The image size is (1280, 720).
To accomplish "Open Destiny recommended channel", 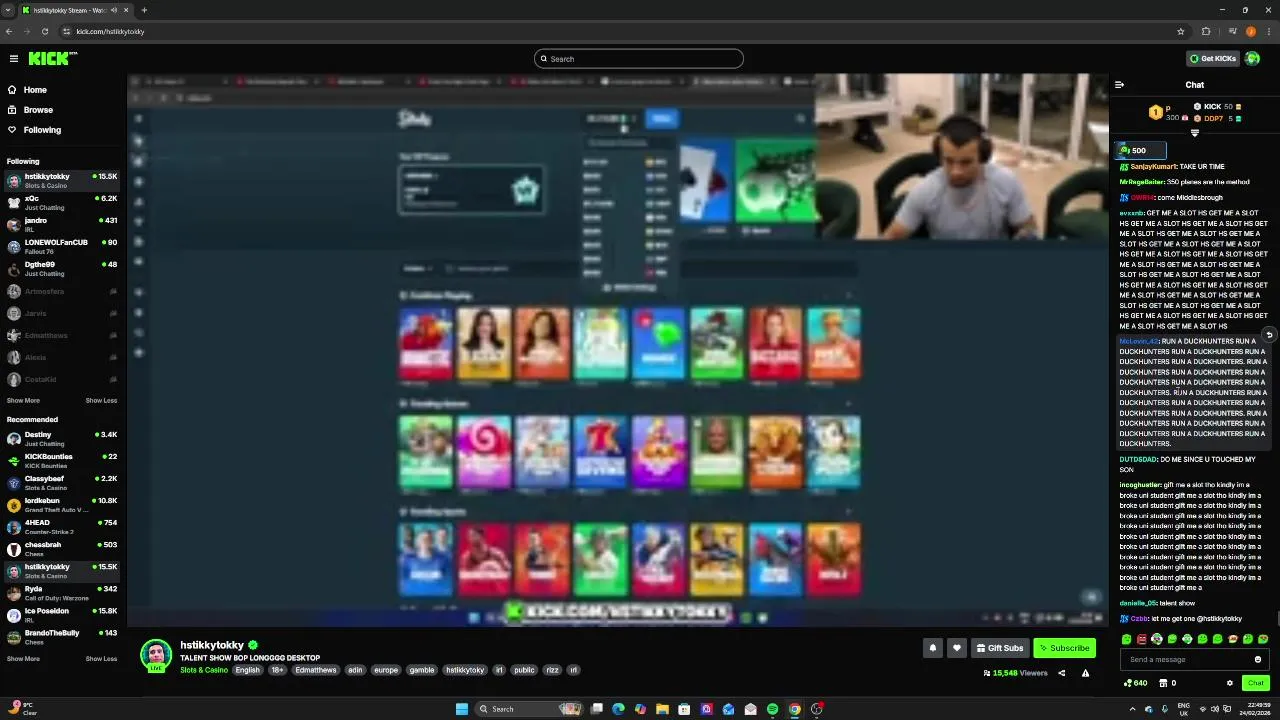I will pyautogui.click(x=60, y=439).
